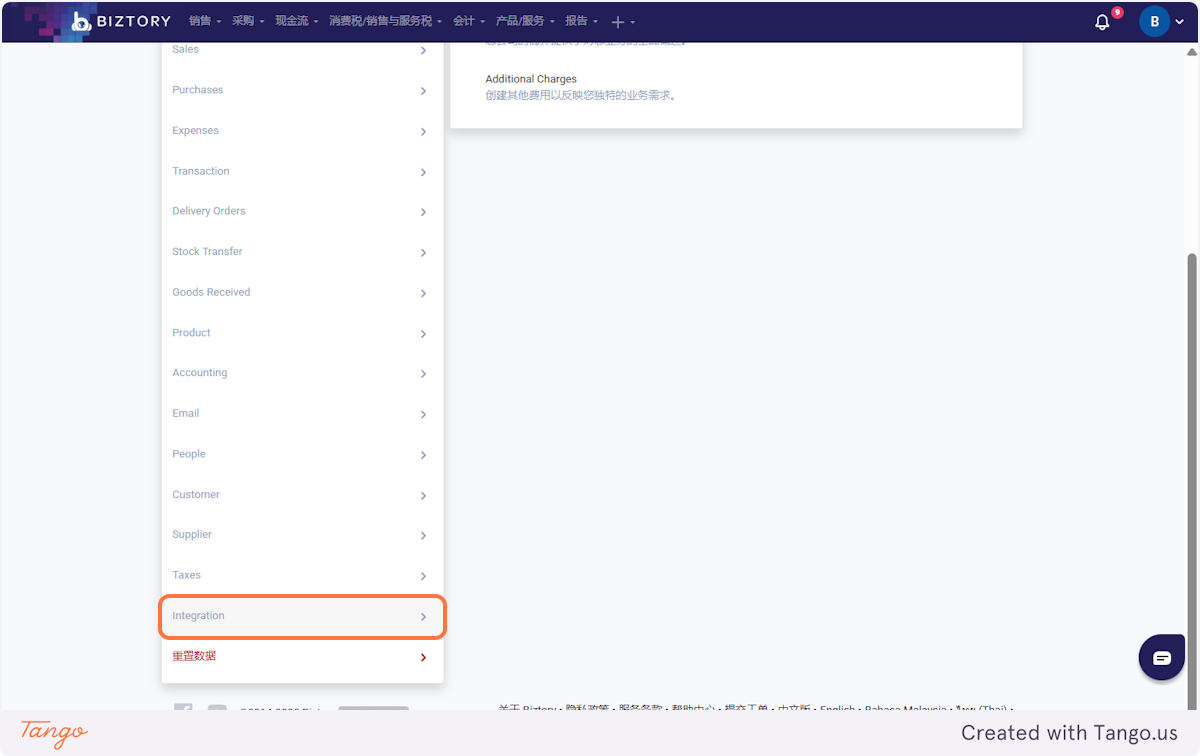Screen dimensions: 1200x756
Task: Select the Purchases settings label
Action: coord(198,90)
